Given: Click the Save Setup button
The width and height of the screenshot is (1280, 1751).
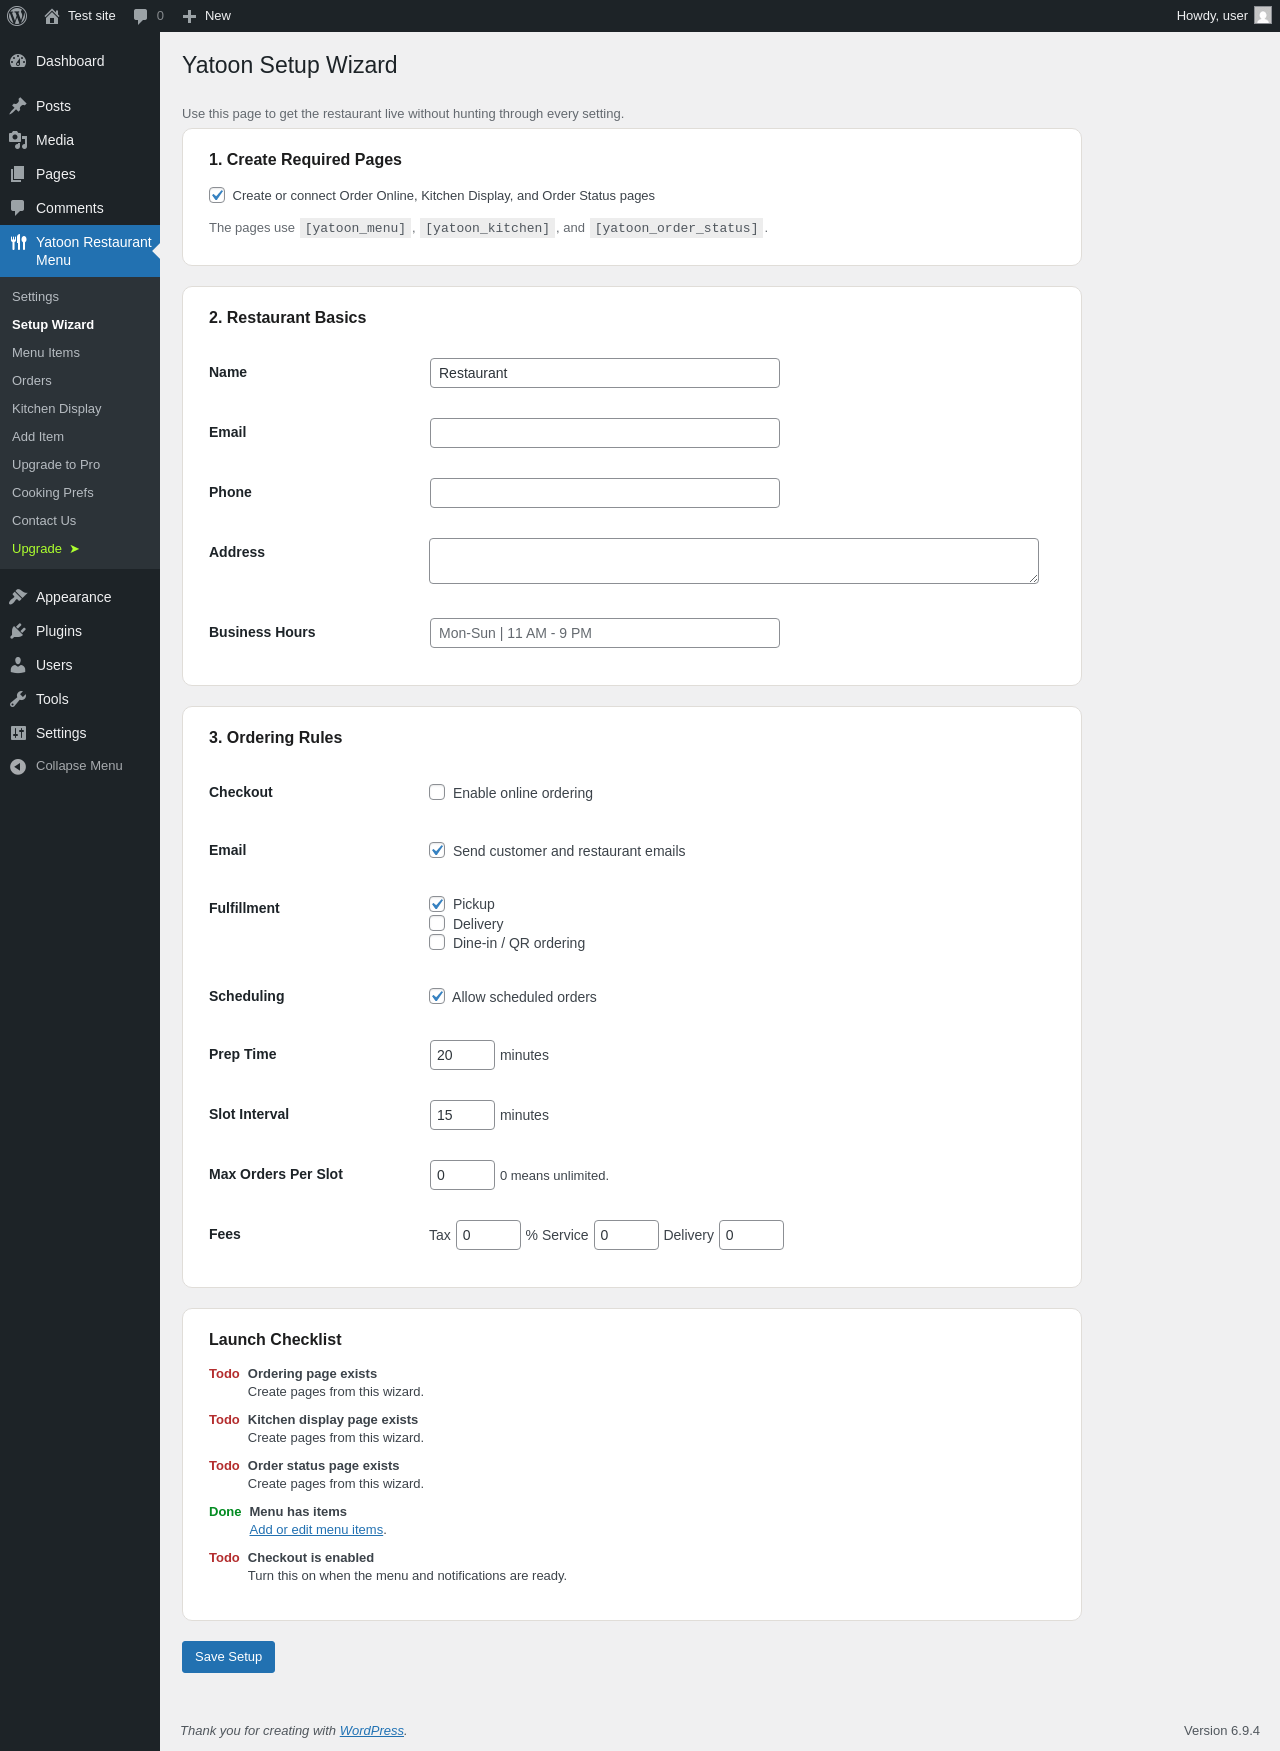Looking at the screenshot, I should [x=228, y=1657].
